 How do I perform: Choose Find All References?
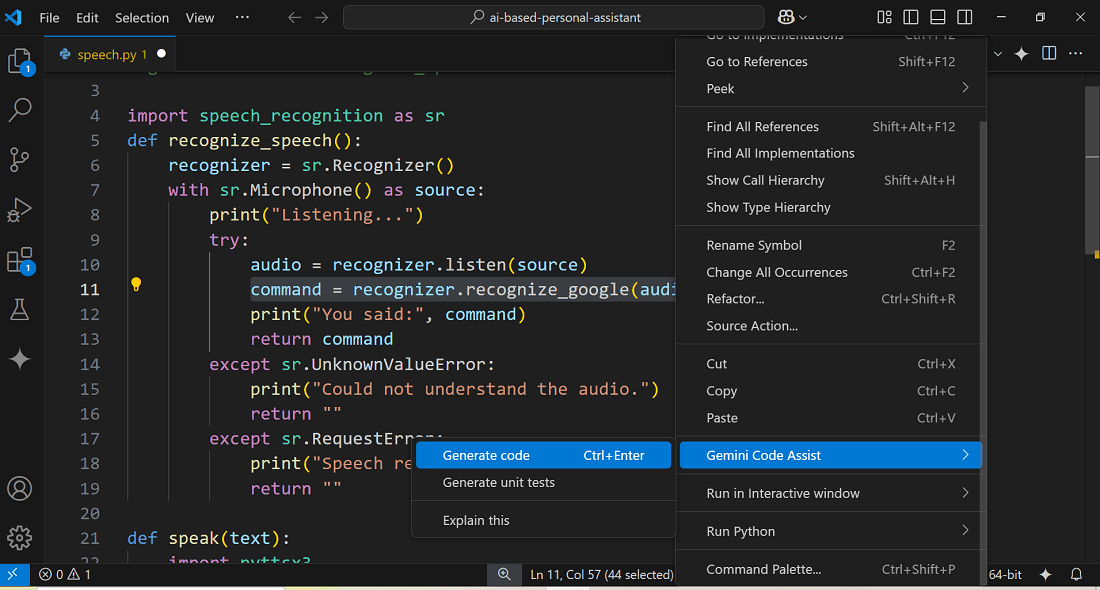pos(831,126)
